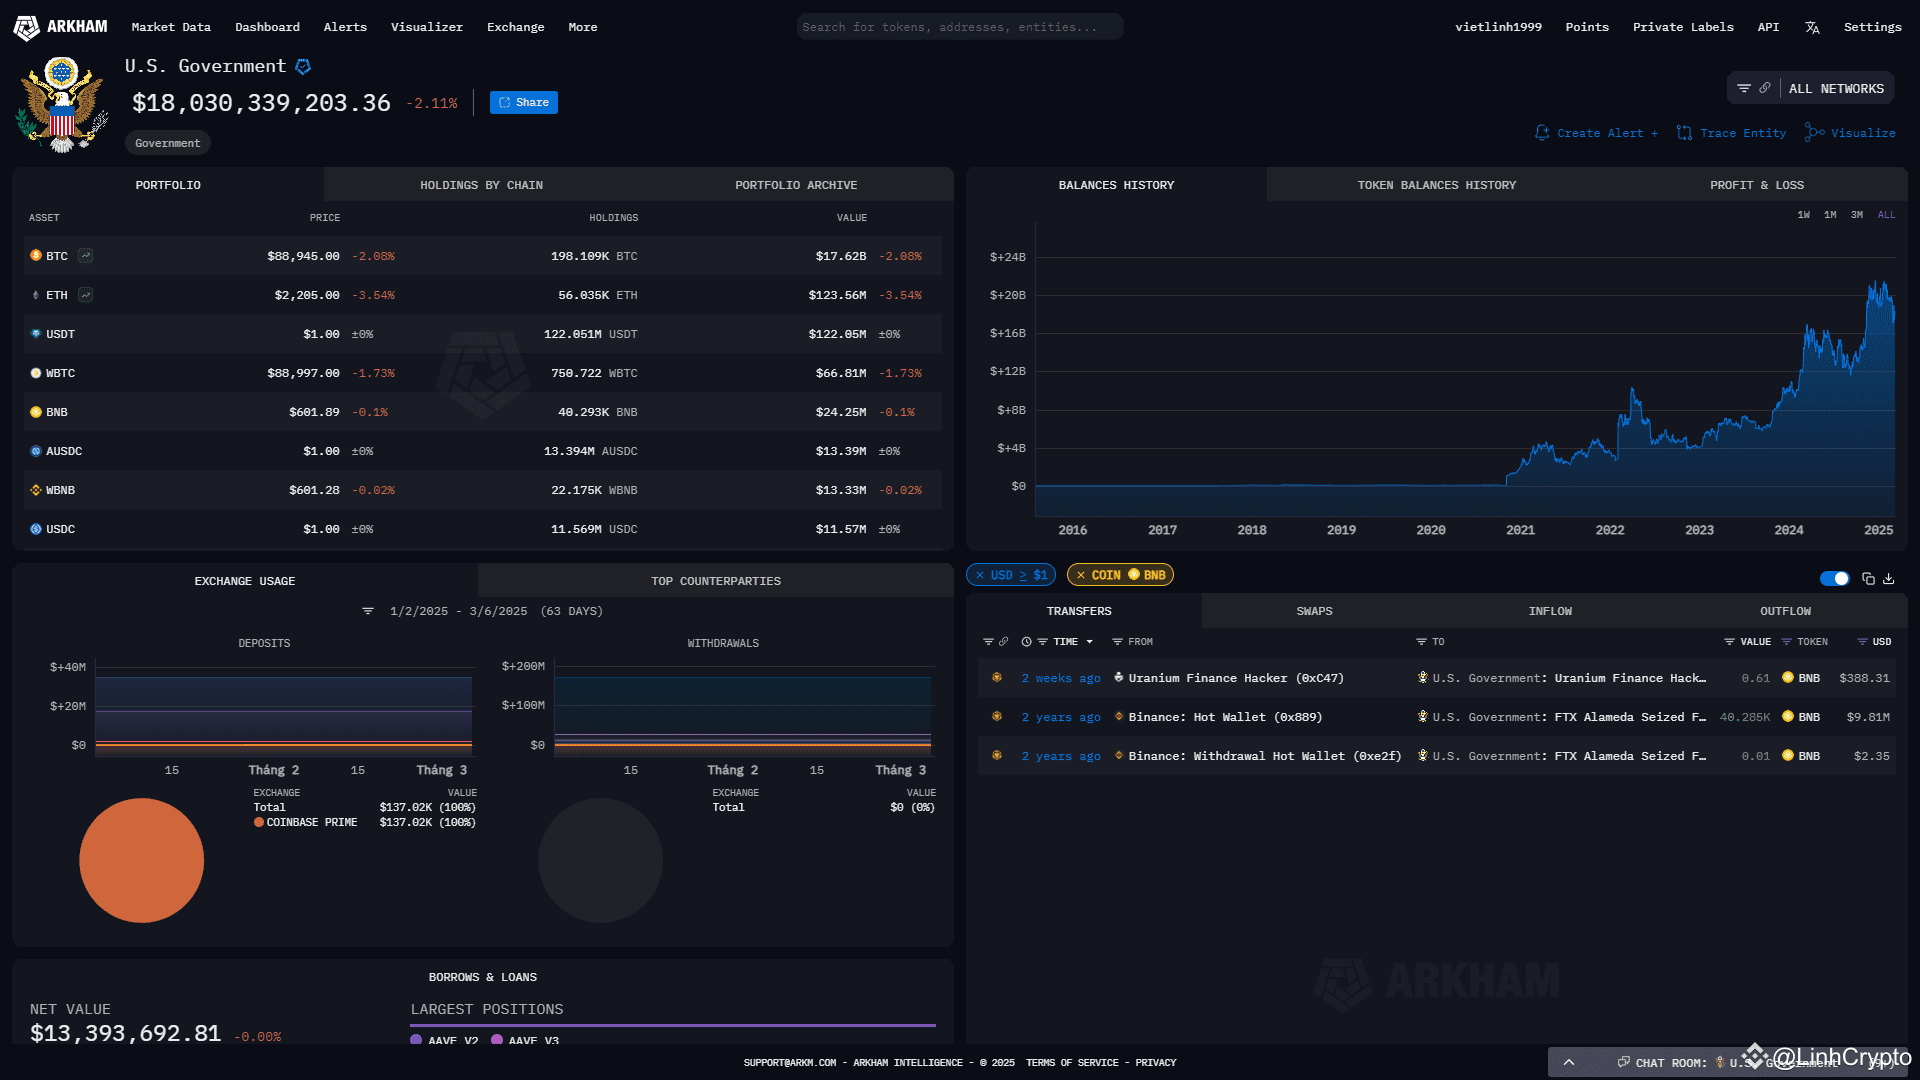
Task: Click the orange Coinbase Prime legend dot
Action: click(x=259, y=822)
